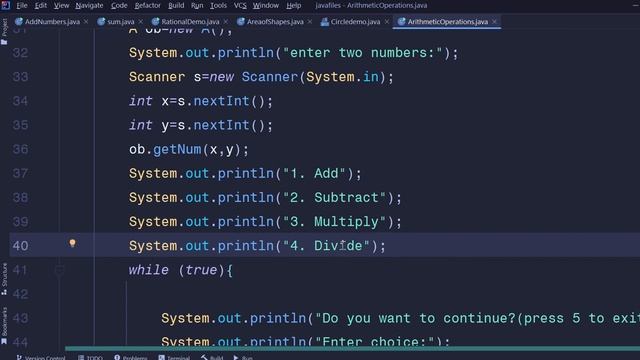Screen dimensions: 640x360
Task: Close the AreaofShapes.java tab
Action: [310, 22]
